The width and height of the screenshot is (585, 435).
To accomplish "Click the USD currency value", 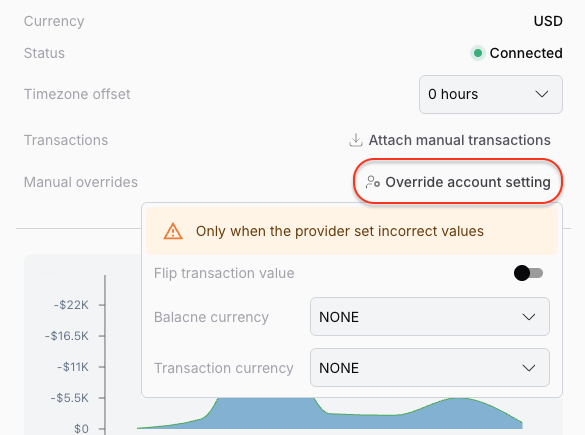I will point(548,21).
